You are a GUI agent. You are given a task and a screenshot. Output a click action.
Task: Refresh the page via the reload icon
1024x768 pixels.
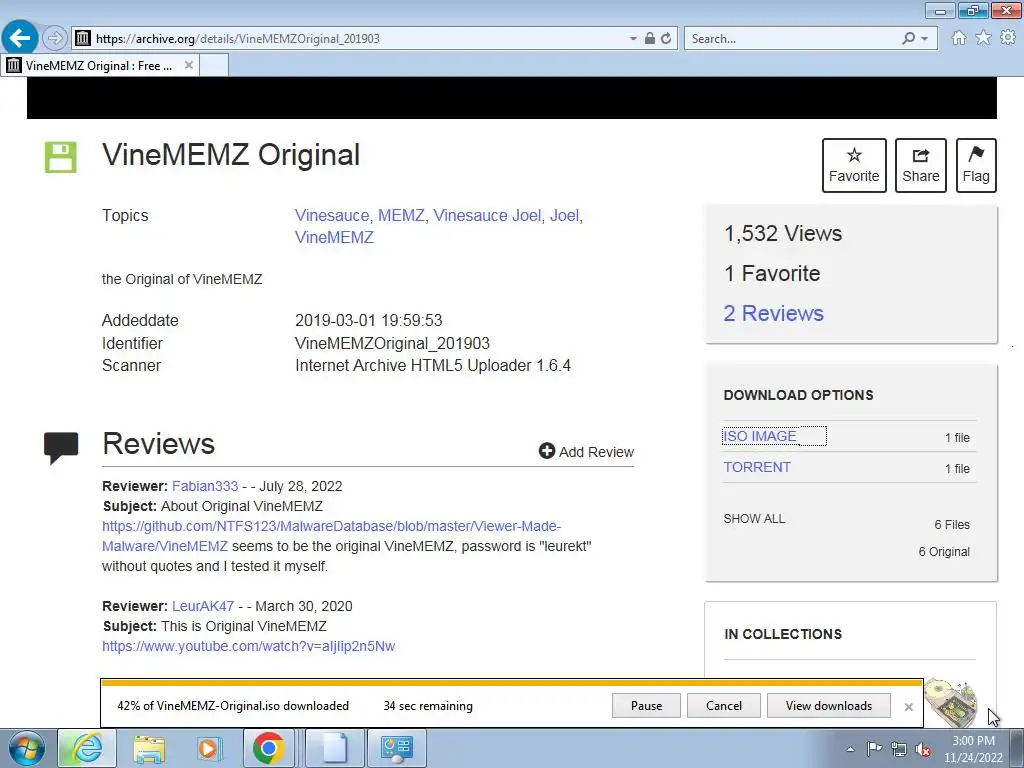point(666,39)
